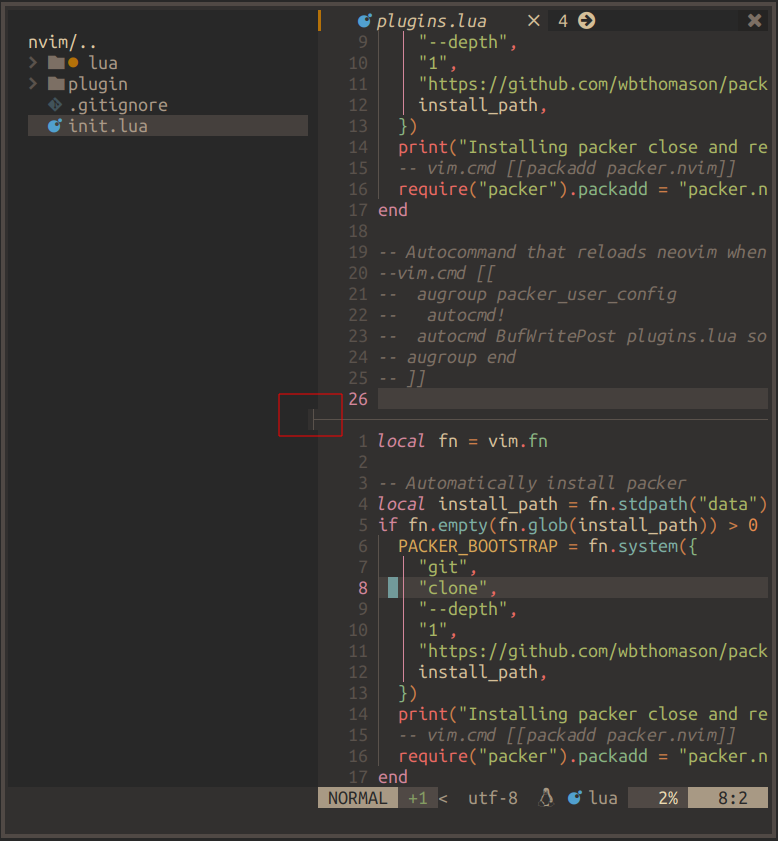
Task: Click the Lua icon on plugins.lua tab
Action: tap(365, 21)
